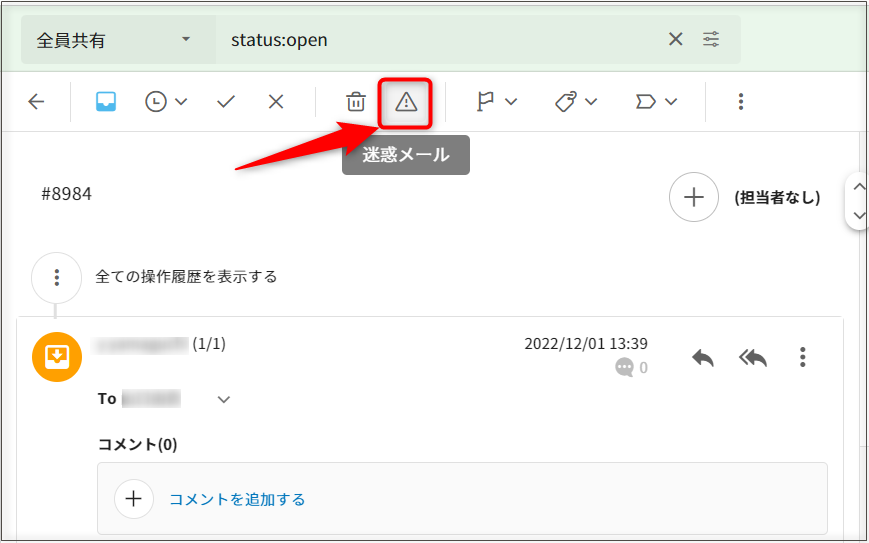The width and height of the screenshot is (869, 543).
Task: Open message more options vertical dots
Action: [802, 357]
